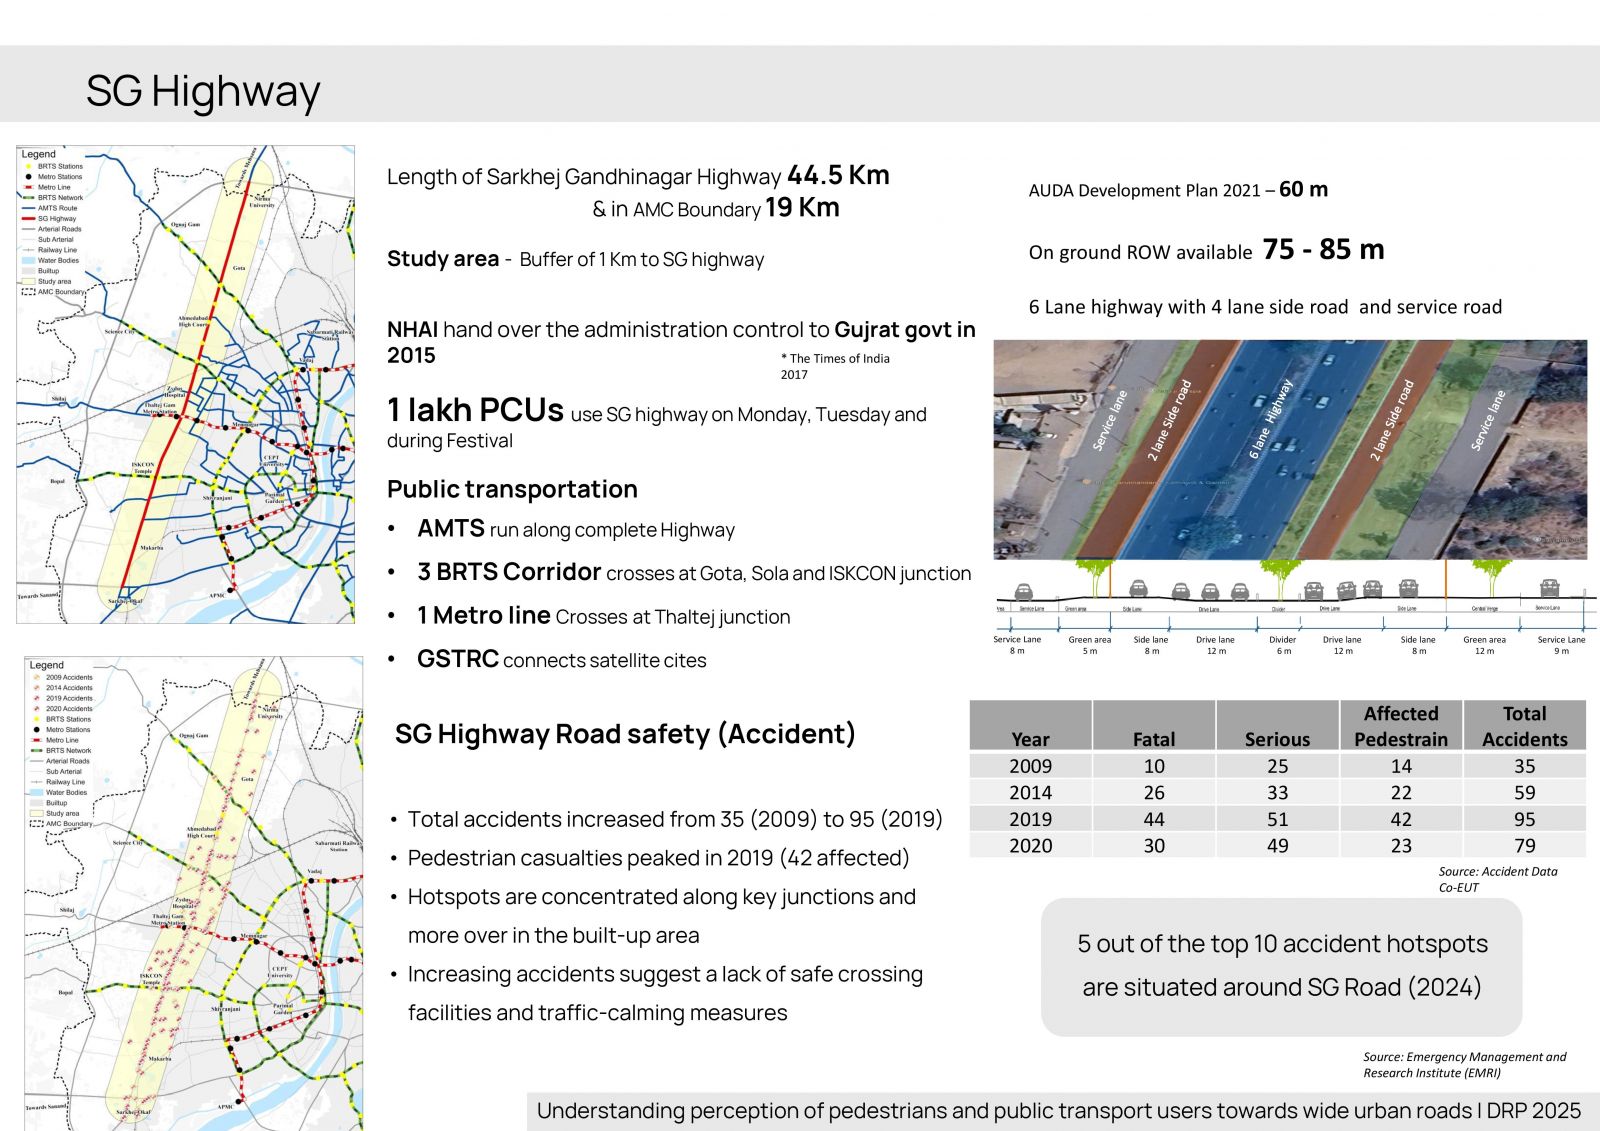Click 'Pedestrian casualties peaked in 2019' bullet
The height and width of the screenshot is (1131, 1600).
pos(658,858)
